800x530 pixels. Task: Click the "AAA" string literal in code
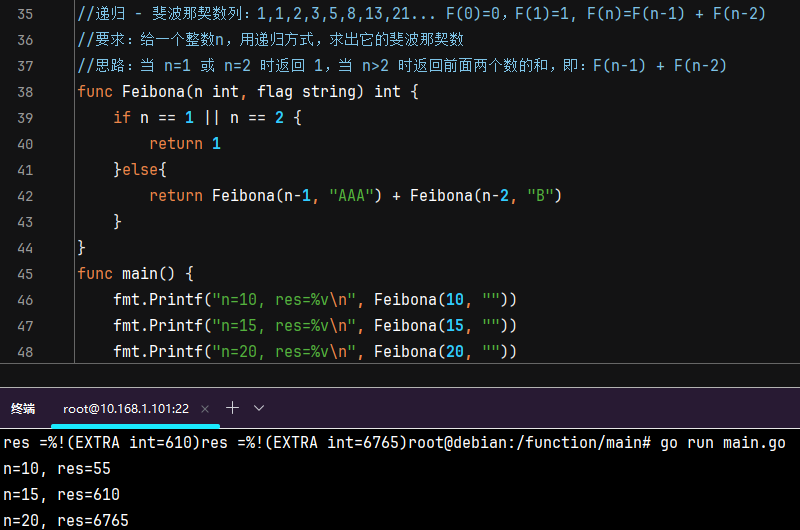click(x=352, y=196)
